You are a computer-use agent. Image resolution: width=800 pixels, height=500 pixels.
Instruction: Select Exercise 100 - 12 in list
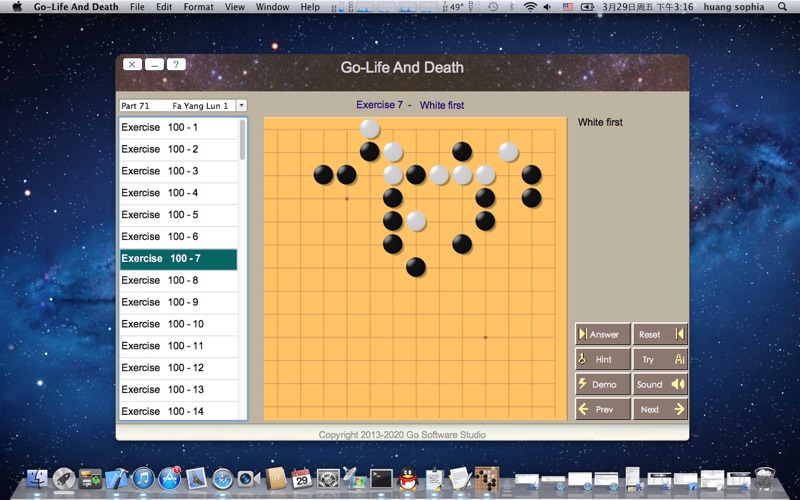[x=179, y=368]
